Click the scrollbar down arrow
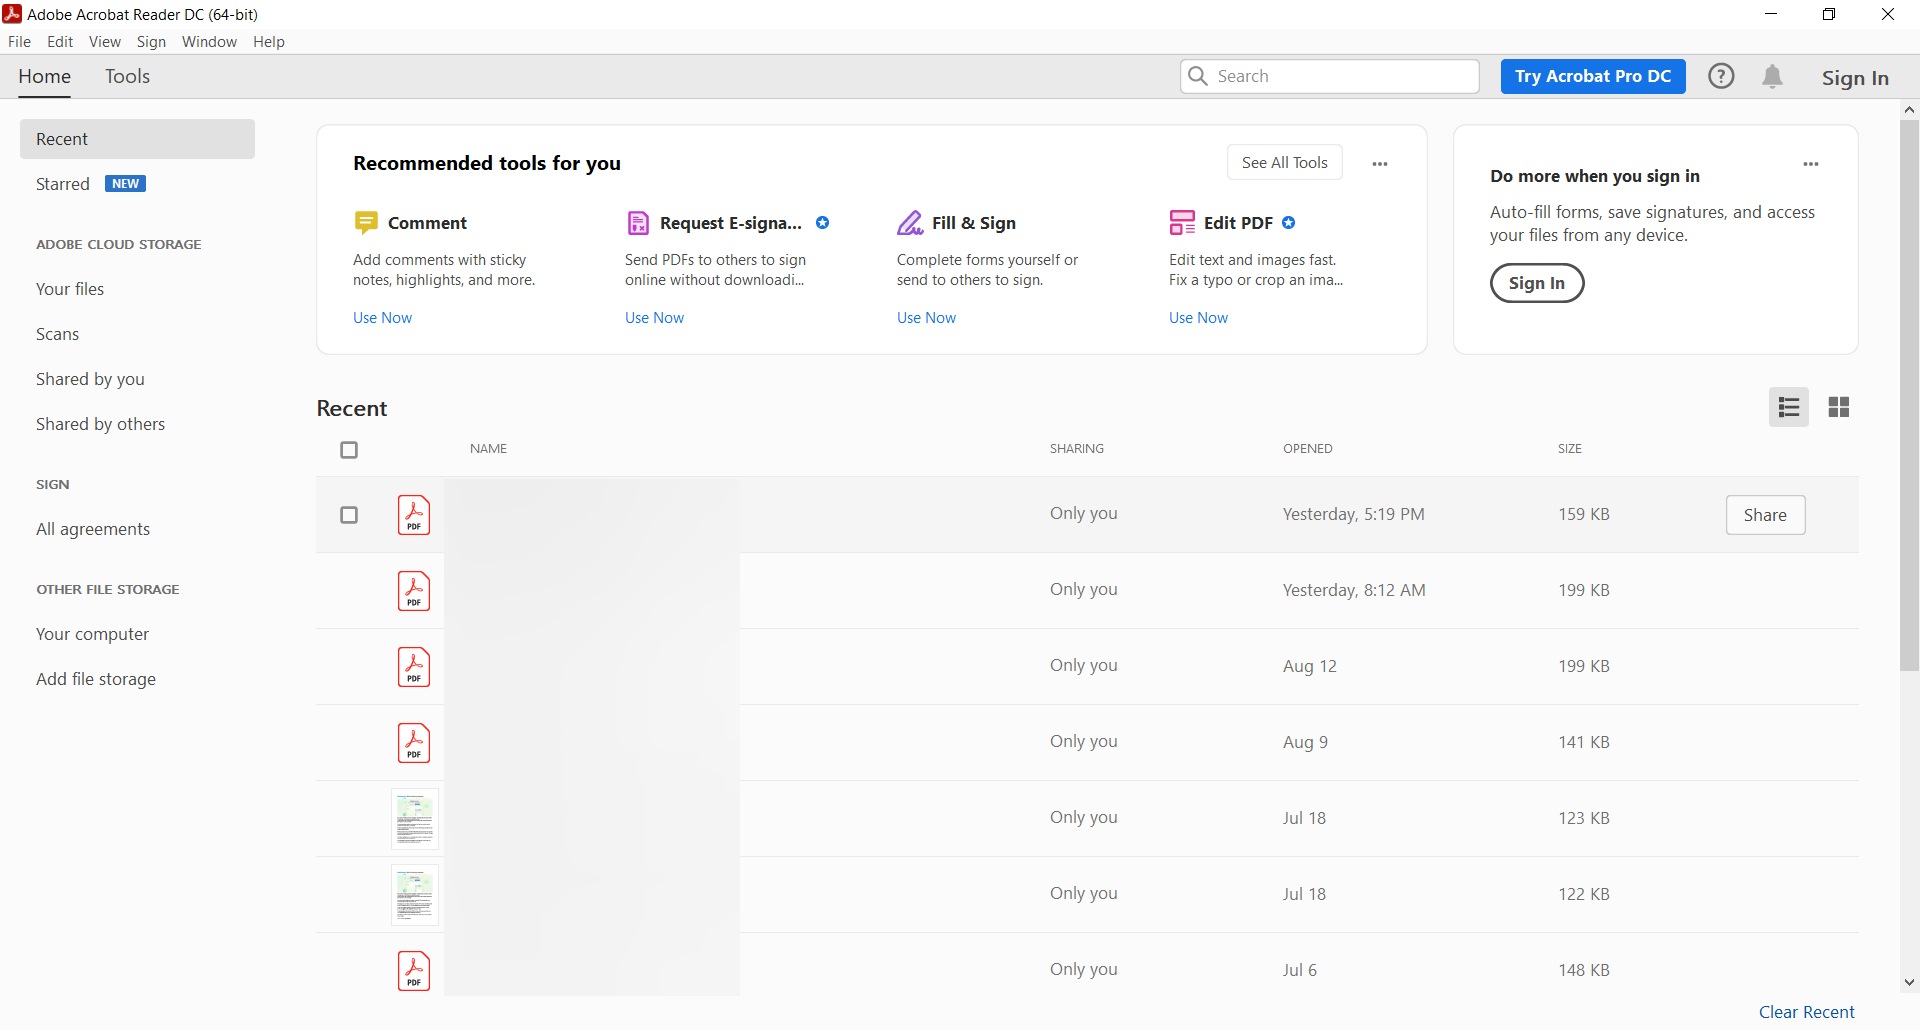This screenshot has height=1030, width=1920. 1909,983
